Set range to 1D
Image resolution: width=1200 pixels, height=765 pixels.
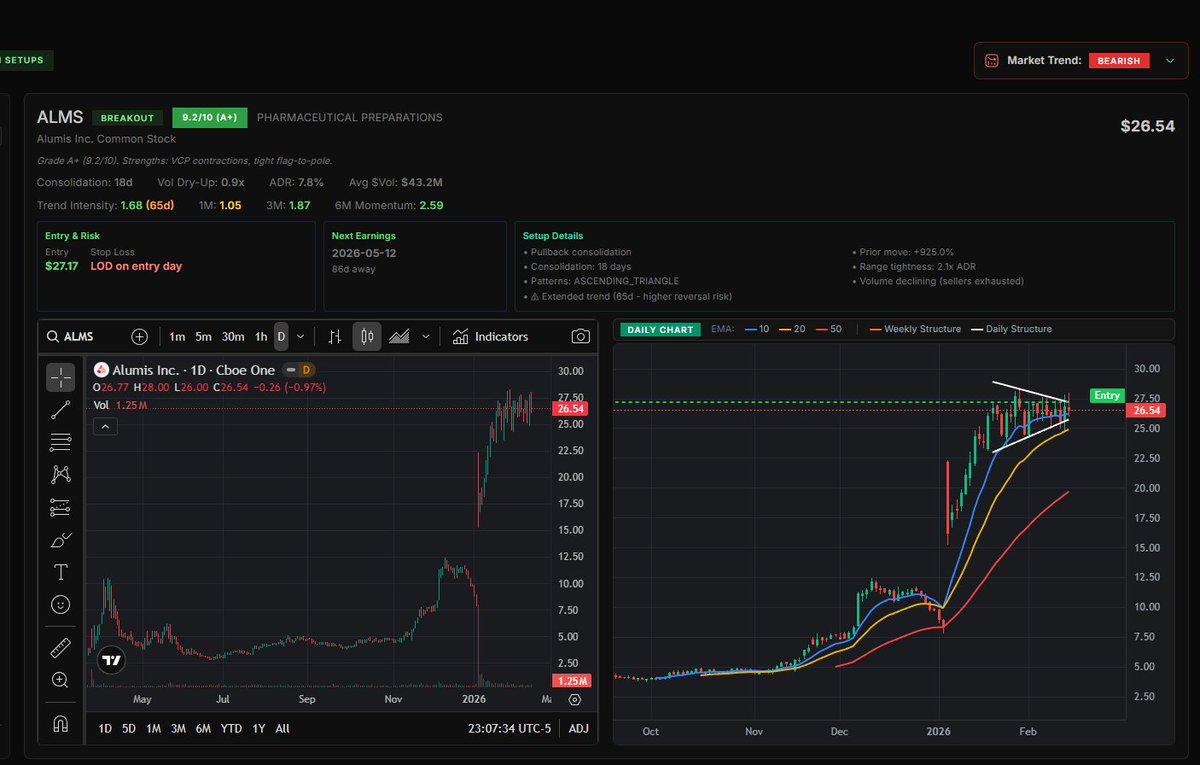click(x=105, y=728)
